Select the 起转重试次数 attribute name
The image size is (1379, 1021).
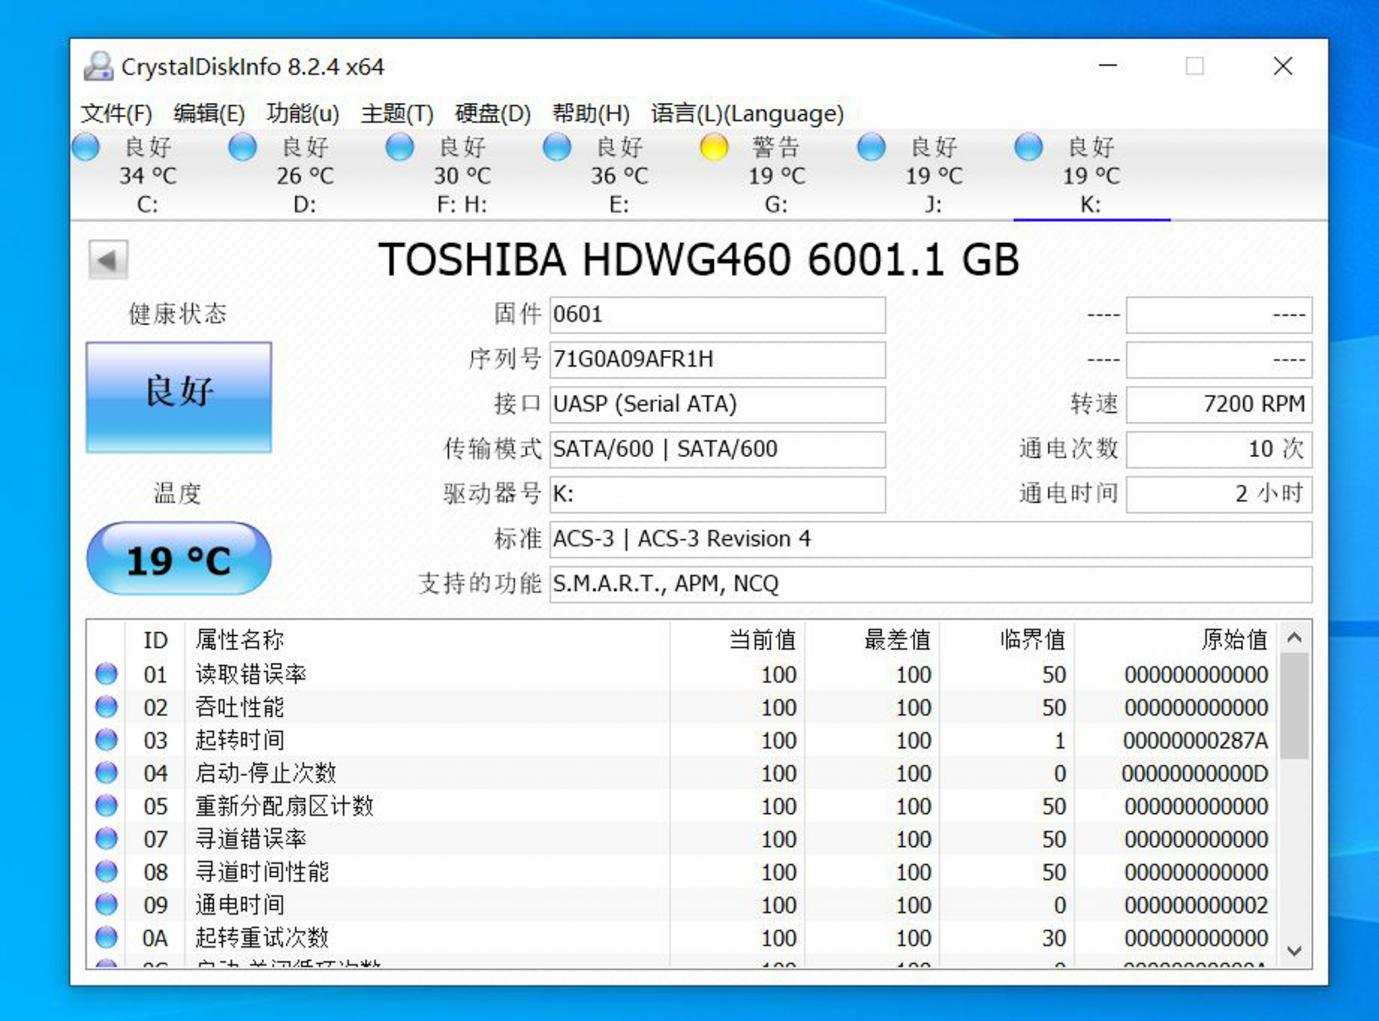coord(262,938)
